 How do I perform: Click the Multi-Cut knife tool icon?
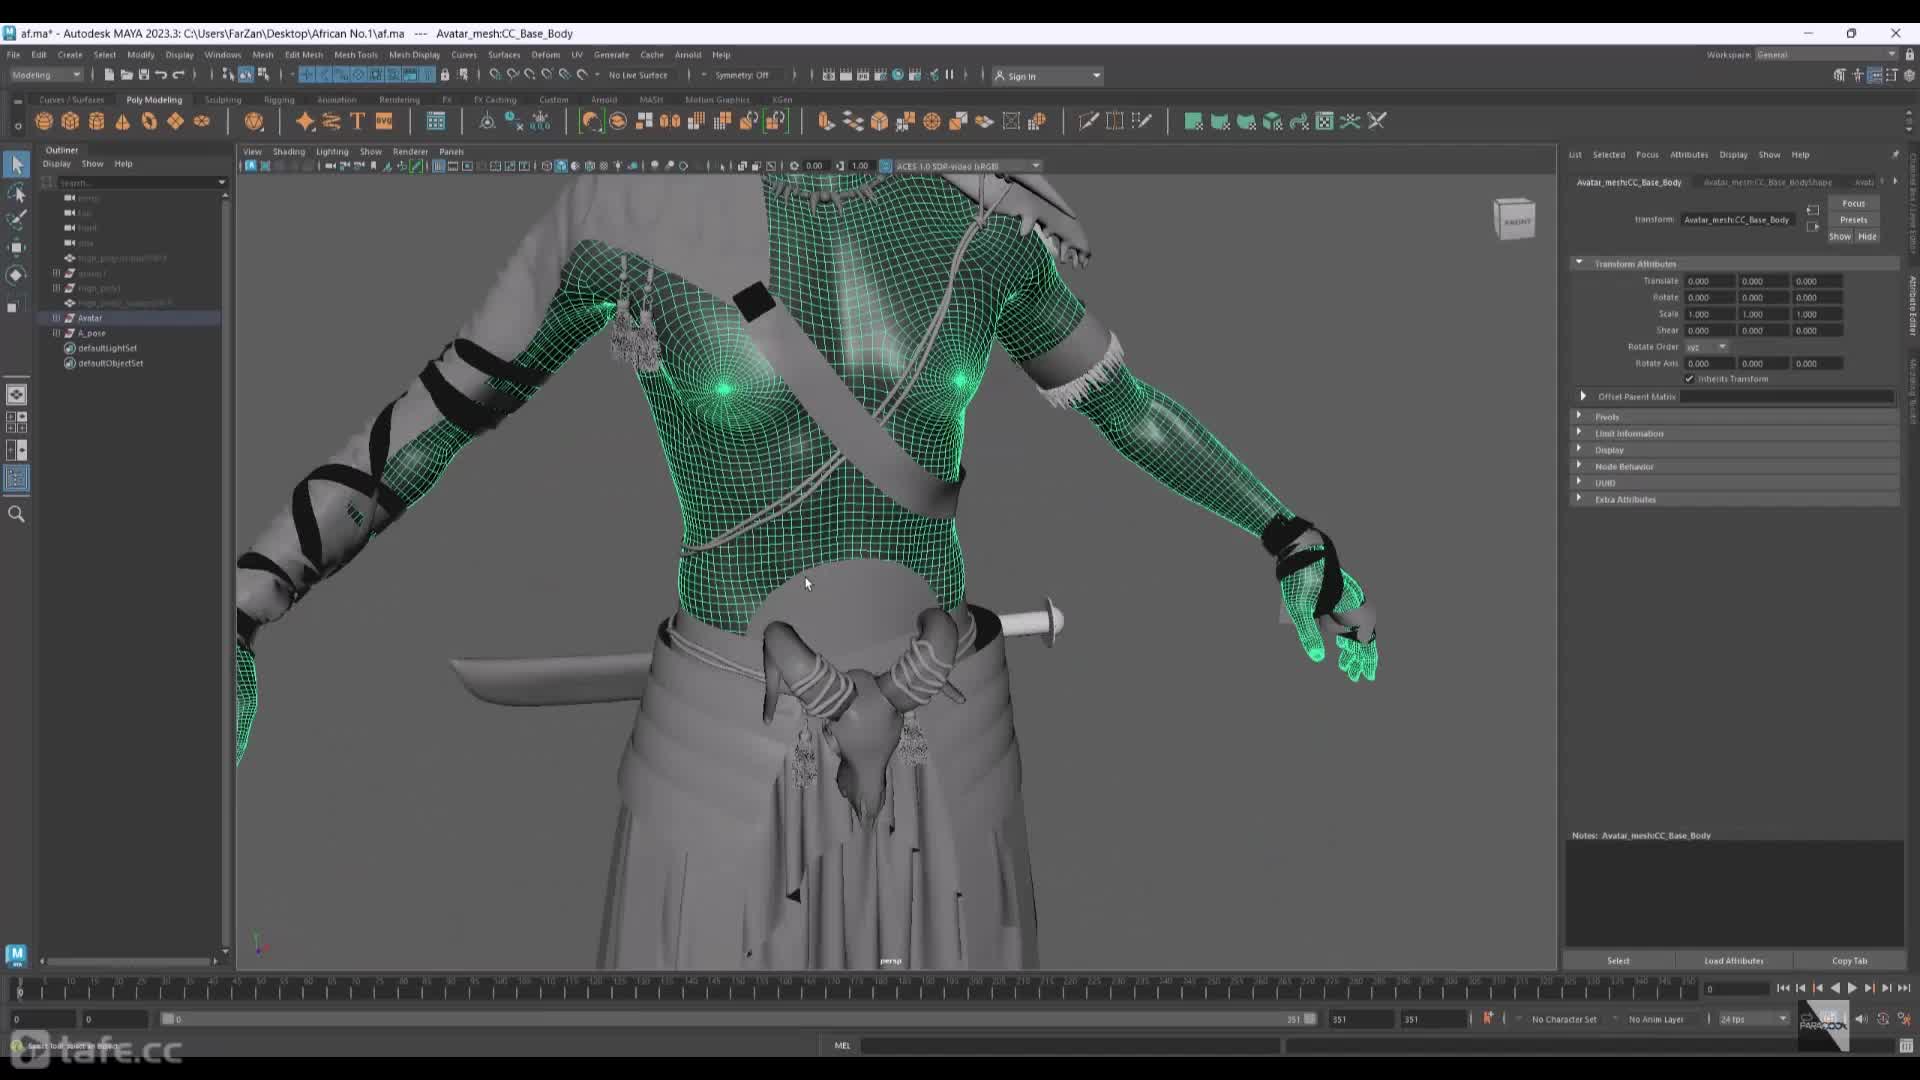click(x=1088, y=121)
